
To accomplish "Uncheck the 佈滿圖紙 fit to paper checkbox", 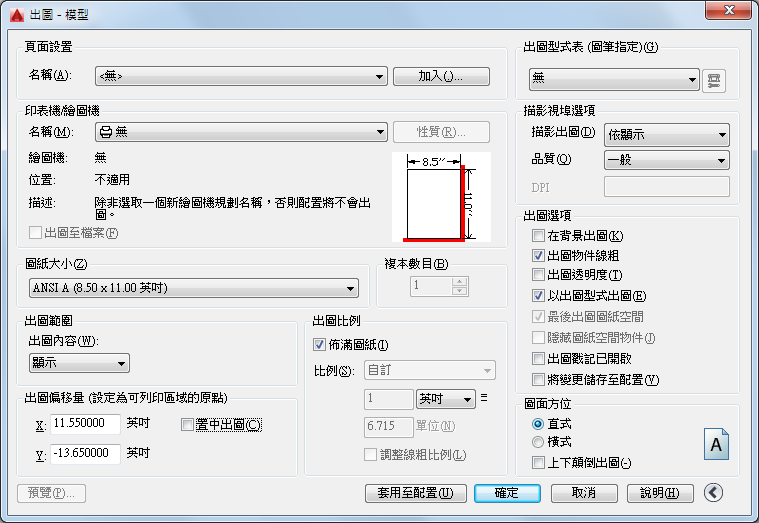I will point(319,345).
